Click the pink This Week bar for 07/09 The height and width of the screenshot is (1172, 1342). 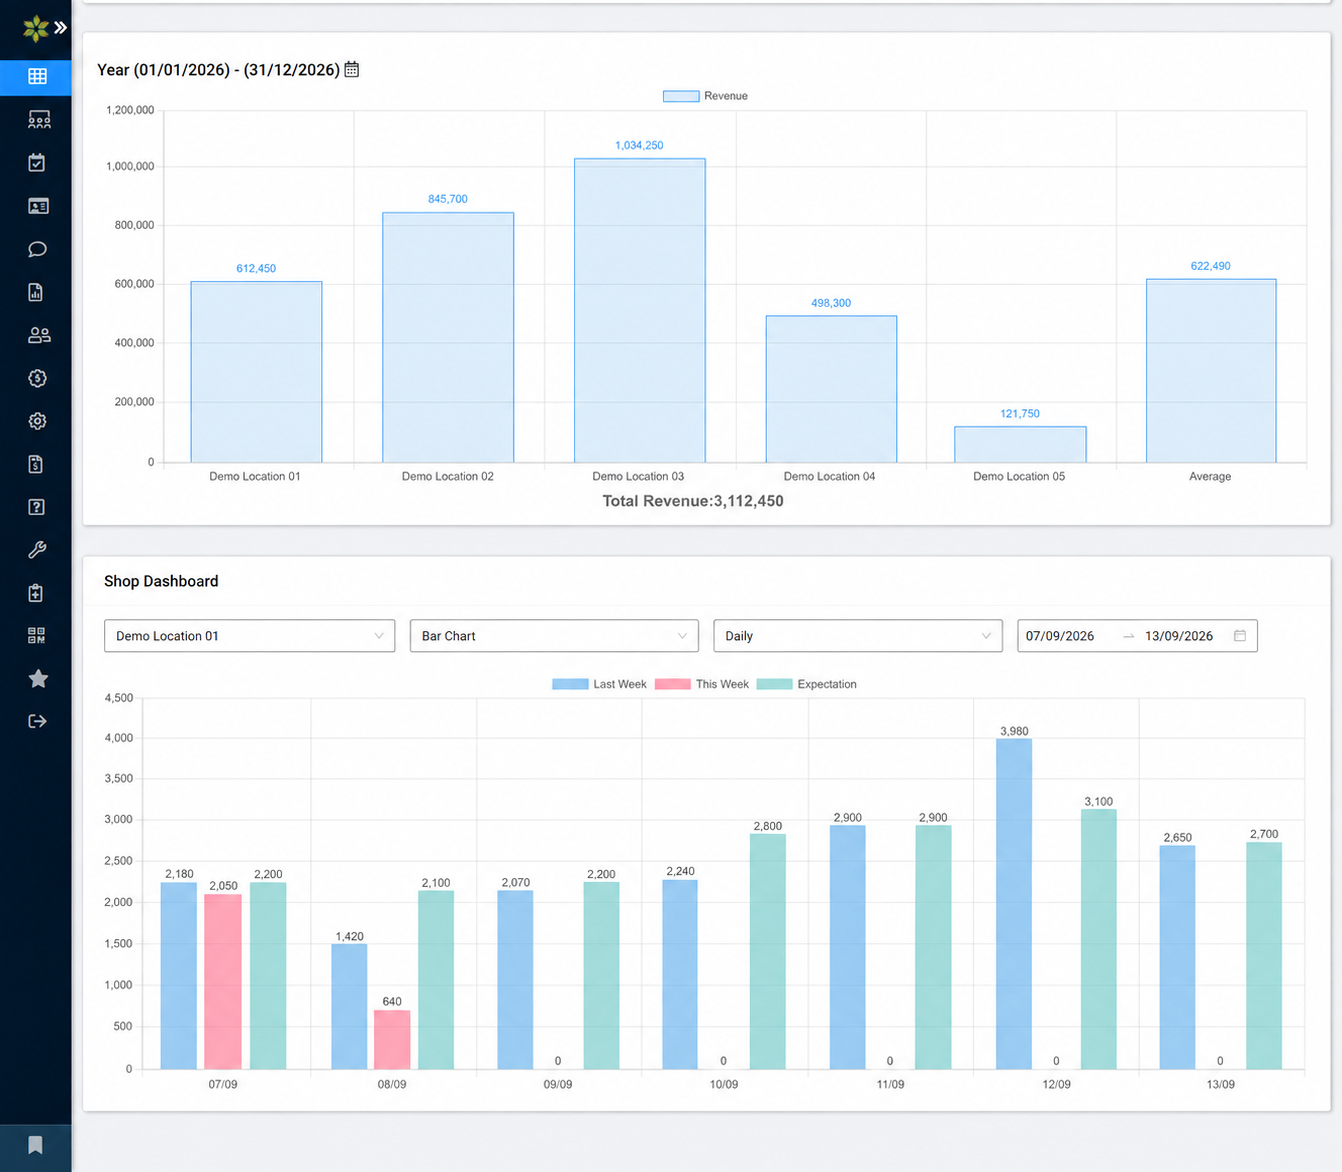(x=223, y=982)
